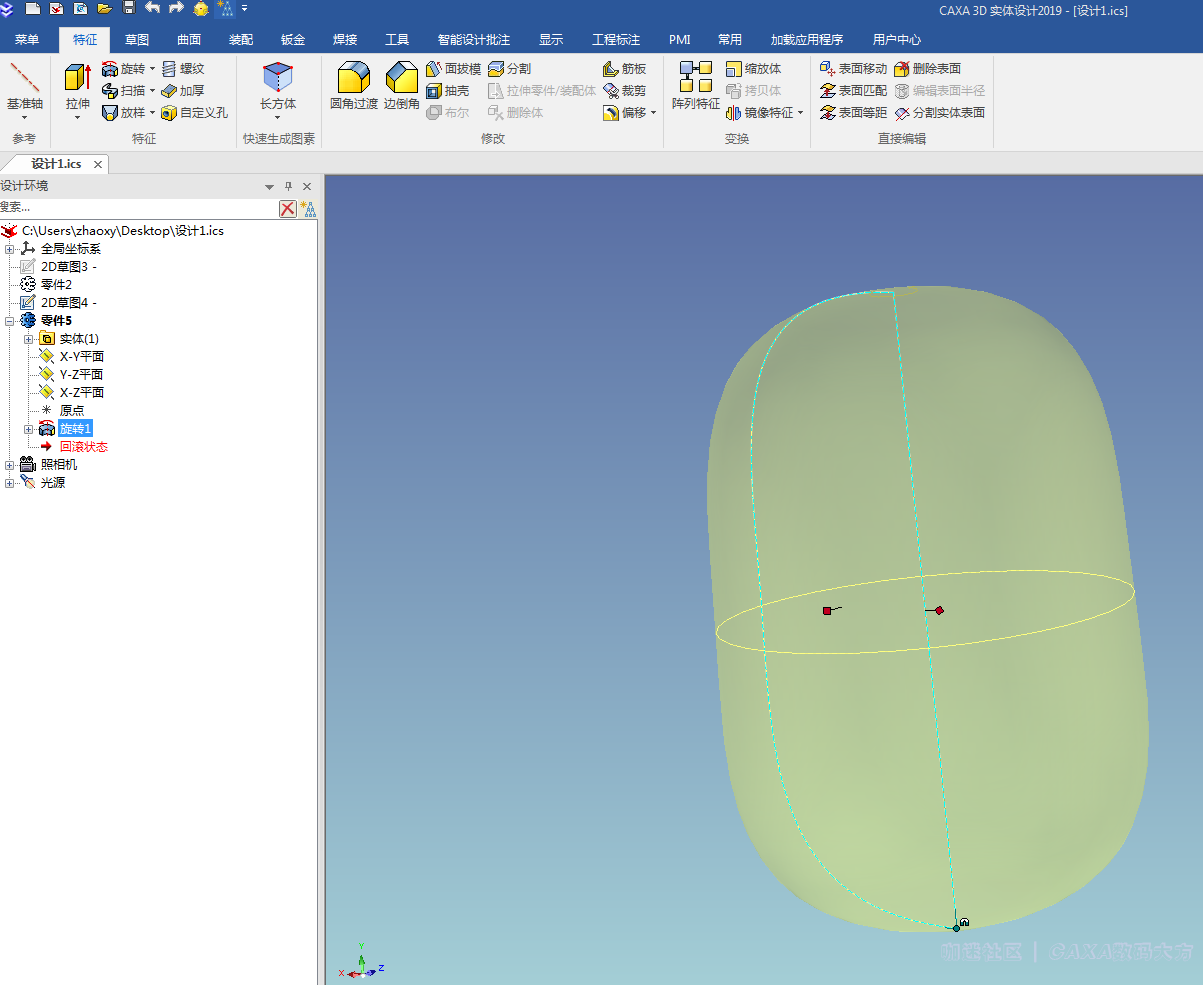
Task: Choose the 表面匹配 match face tool
Action: (853, 91)
